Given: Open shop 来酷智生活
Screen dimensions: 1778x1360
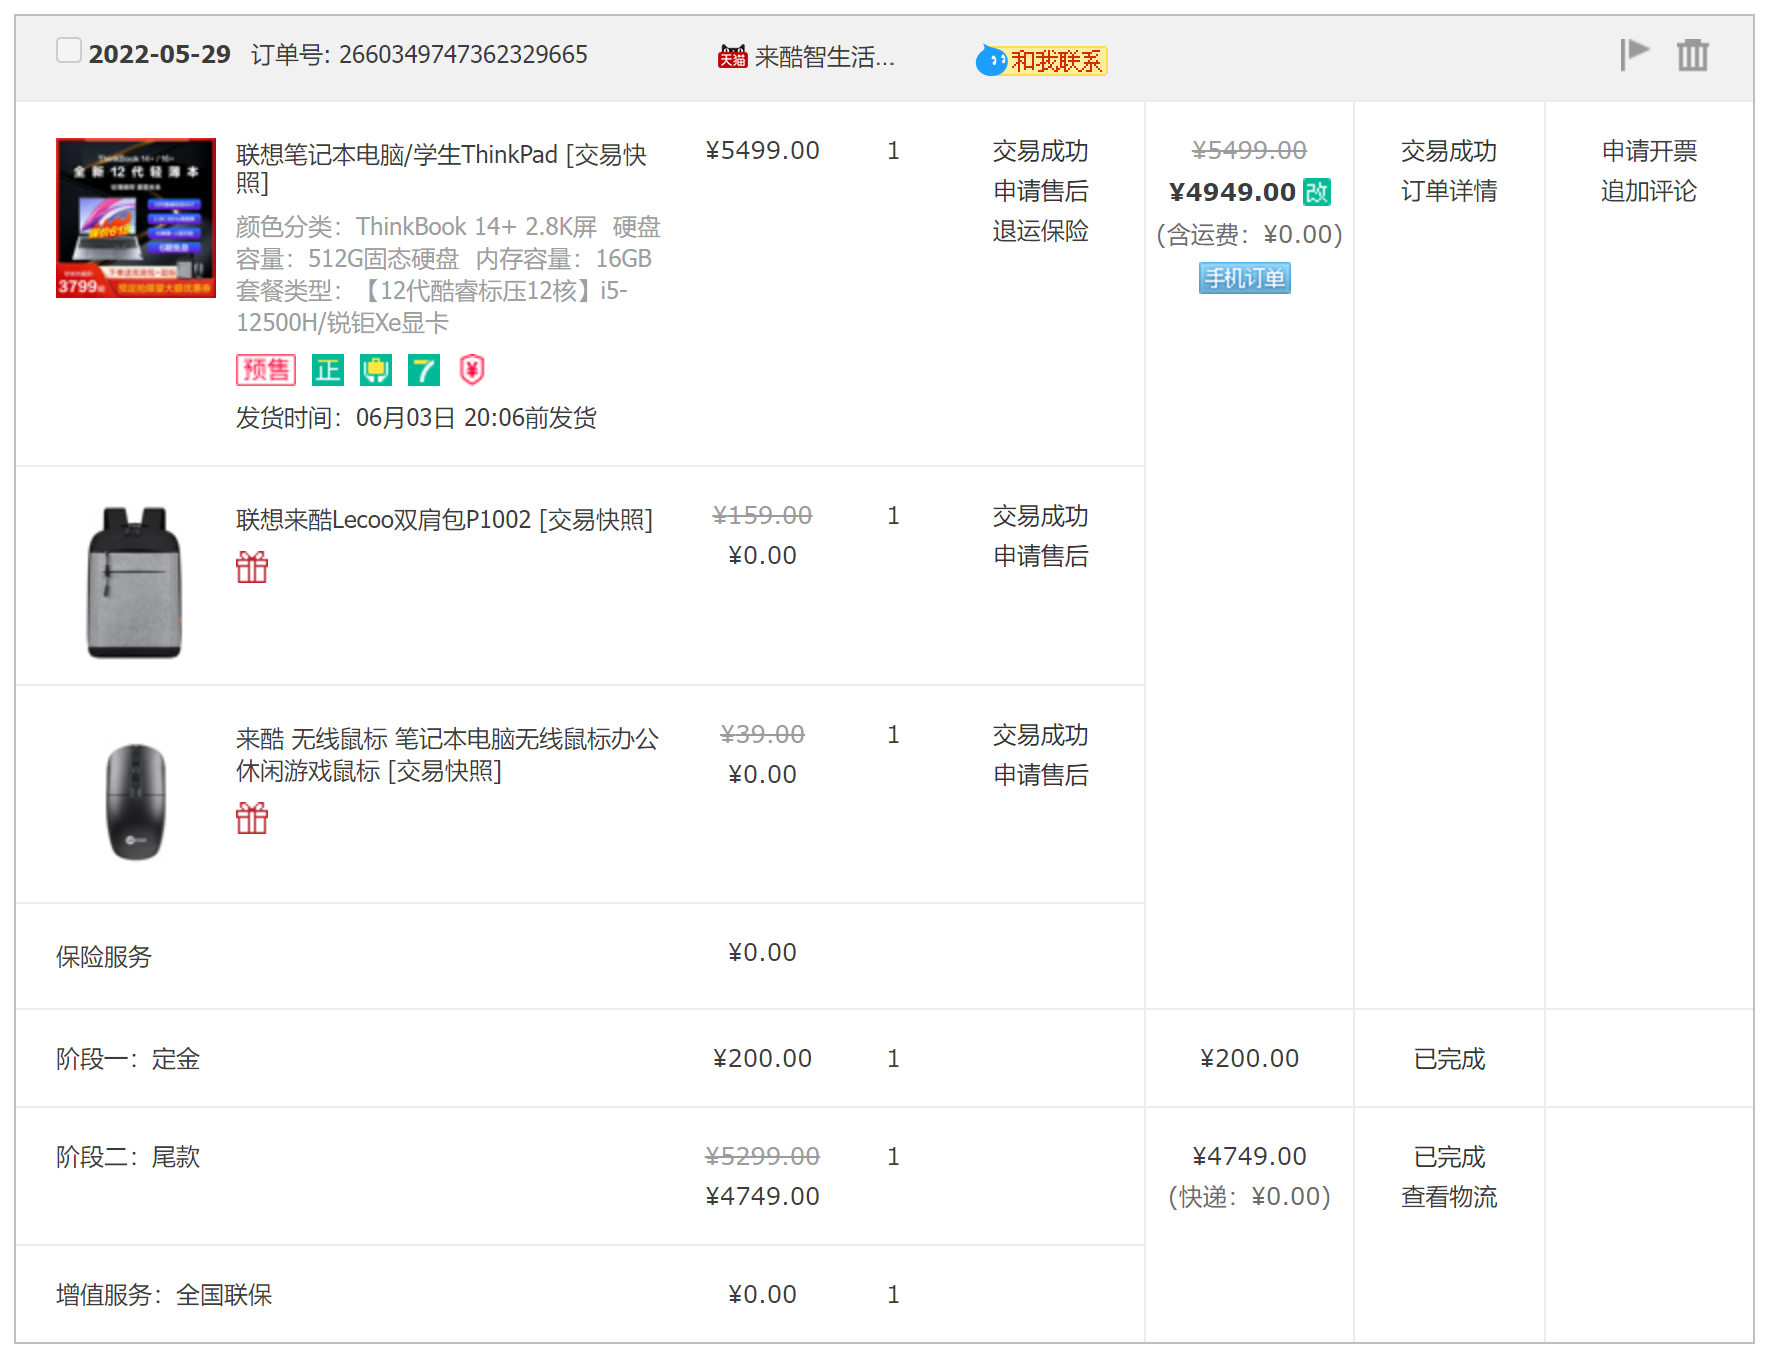Looking at the screenshot, I should tap(824, 57).
